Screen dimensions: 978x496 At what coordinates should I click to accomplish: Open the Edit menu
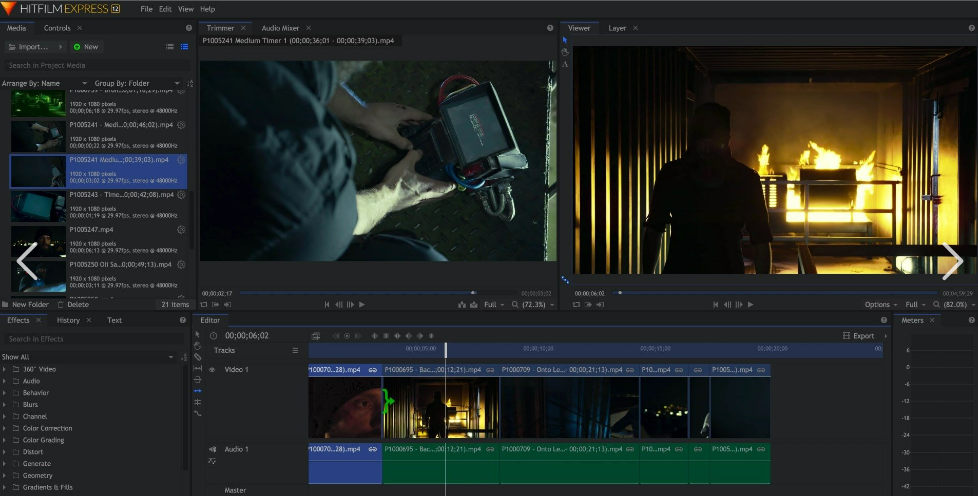[x=165, y=9]
